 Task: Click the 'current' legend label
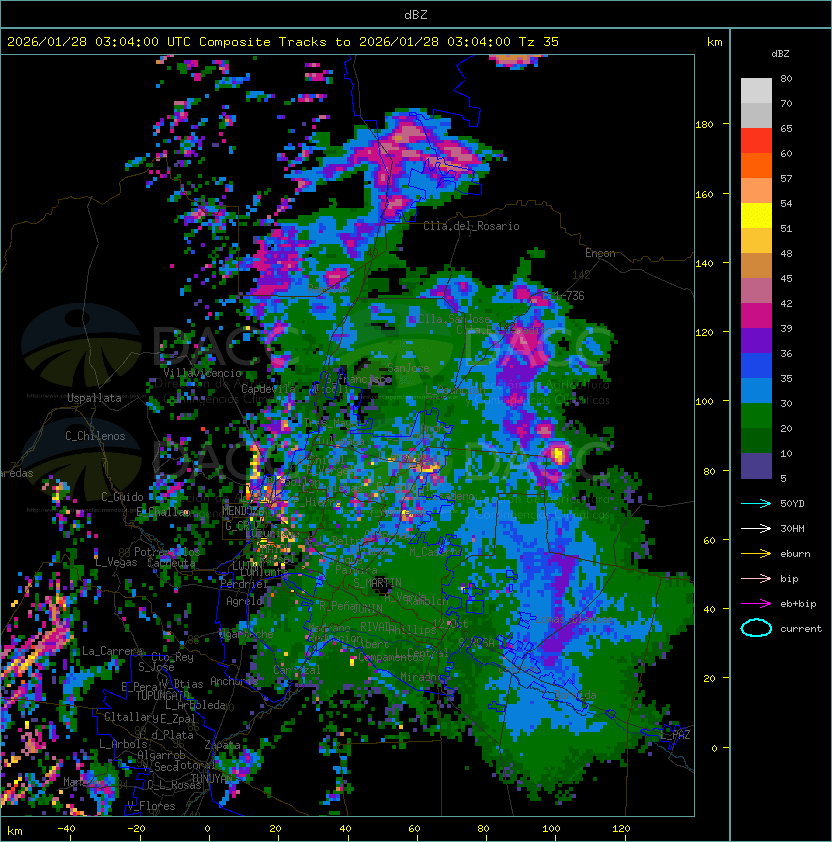(x=801, y=629)
